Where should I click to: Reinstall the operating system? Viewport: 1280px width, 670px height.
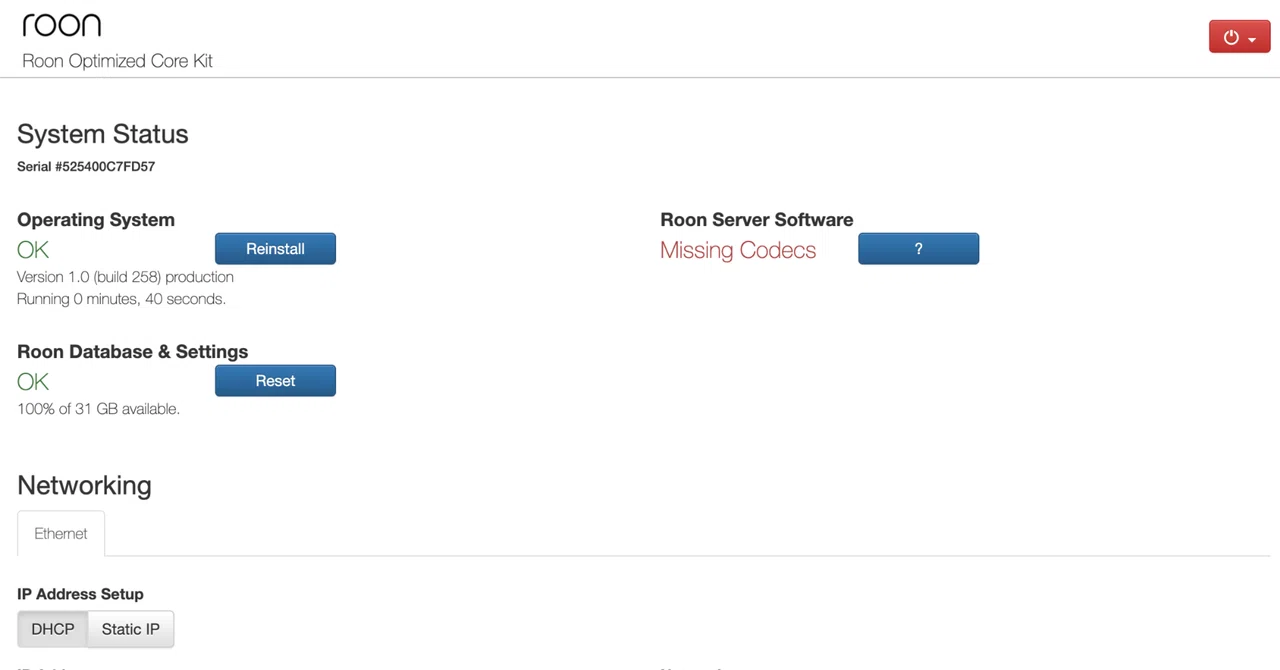pyautogui.click(x=275, y=249)
